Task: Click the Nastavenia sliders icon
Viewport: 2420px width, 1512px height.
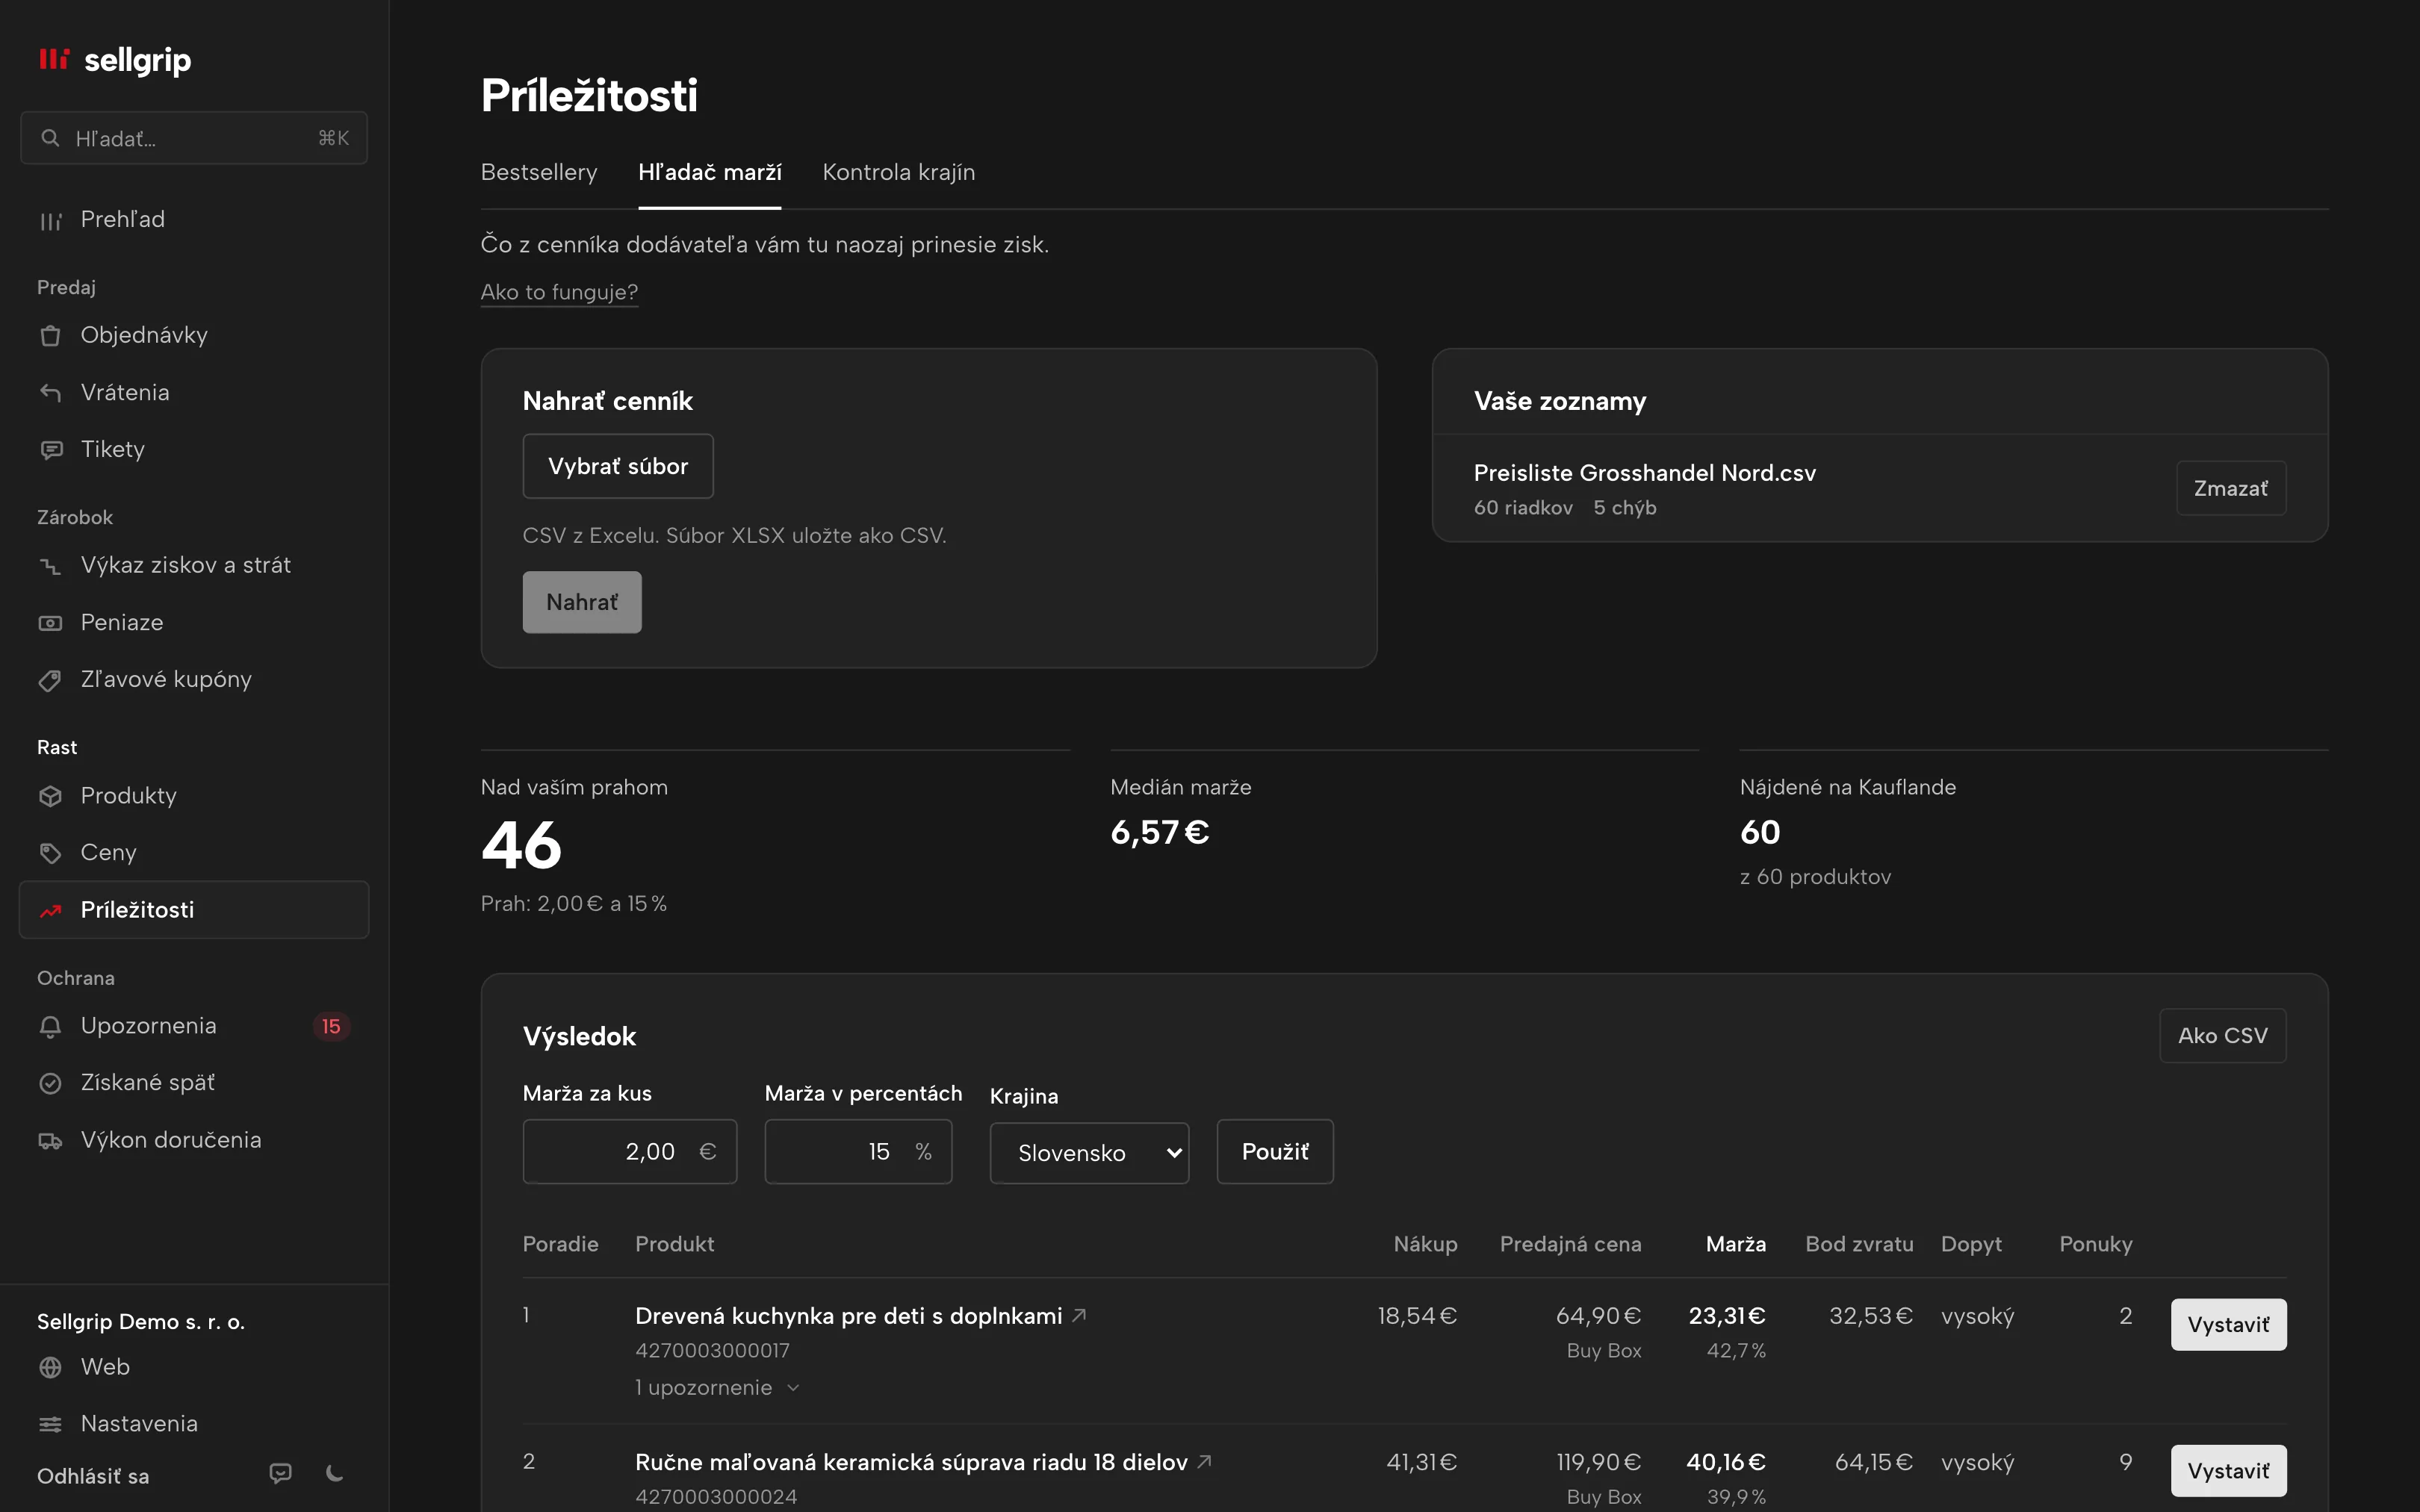Action: [50, 1424]
